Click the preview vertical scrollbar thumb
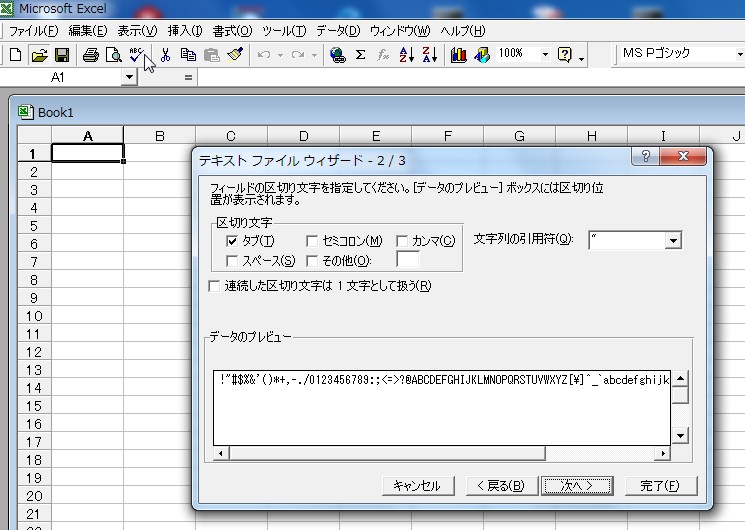This screenshot has height=530, width=745. [680, 395]
